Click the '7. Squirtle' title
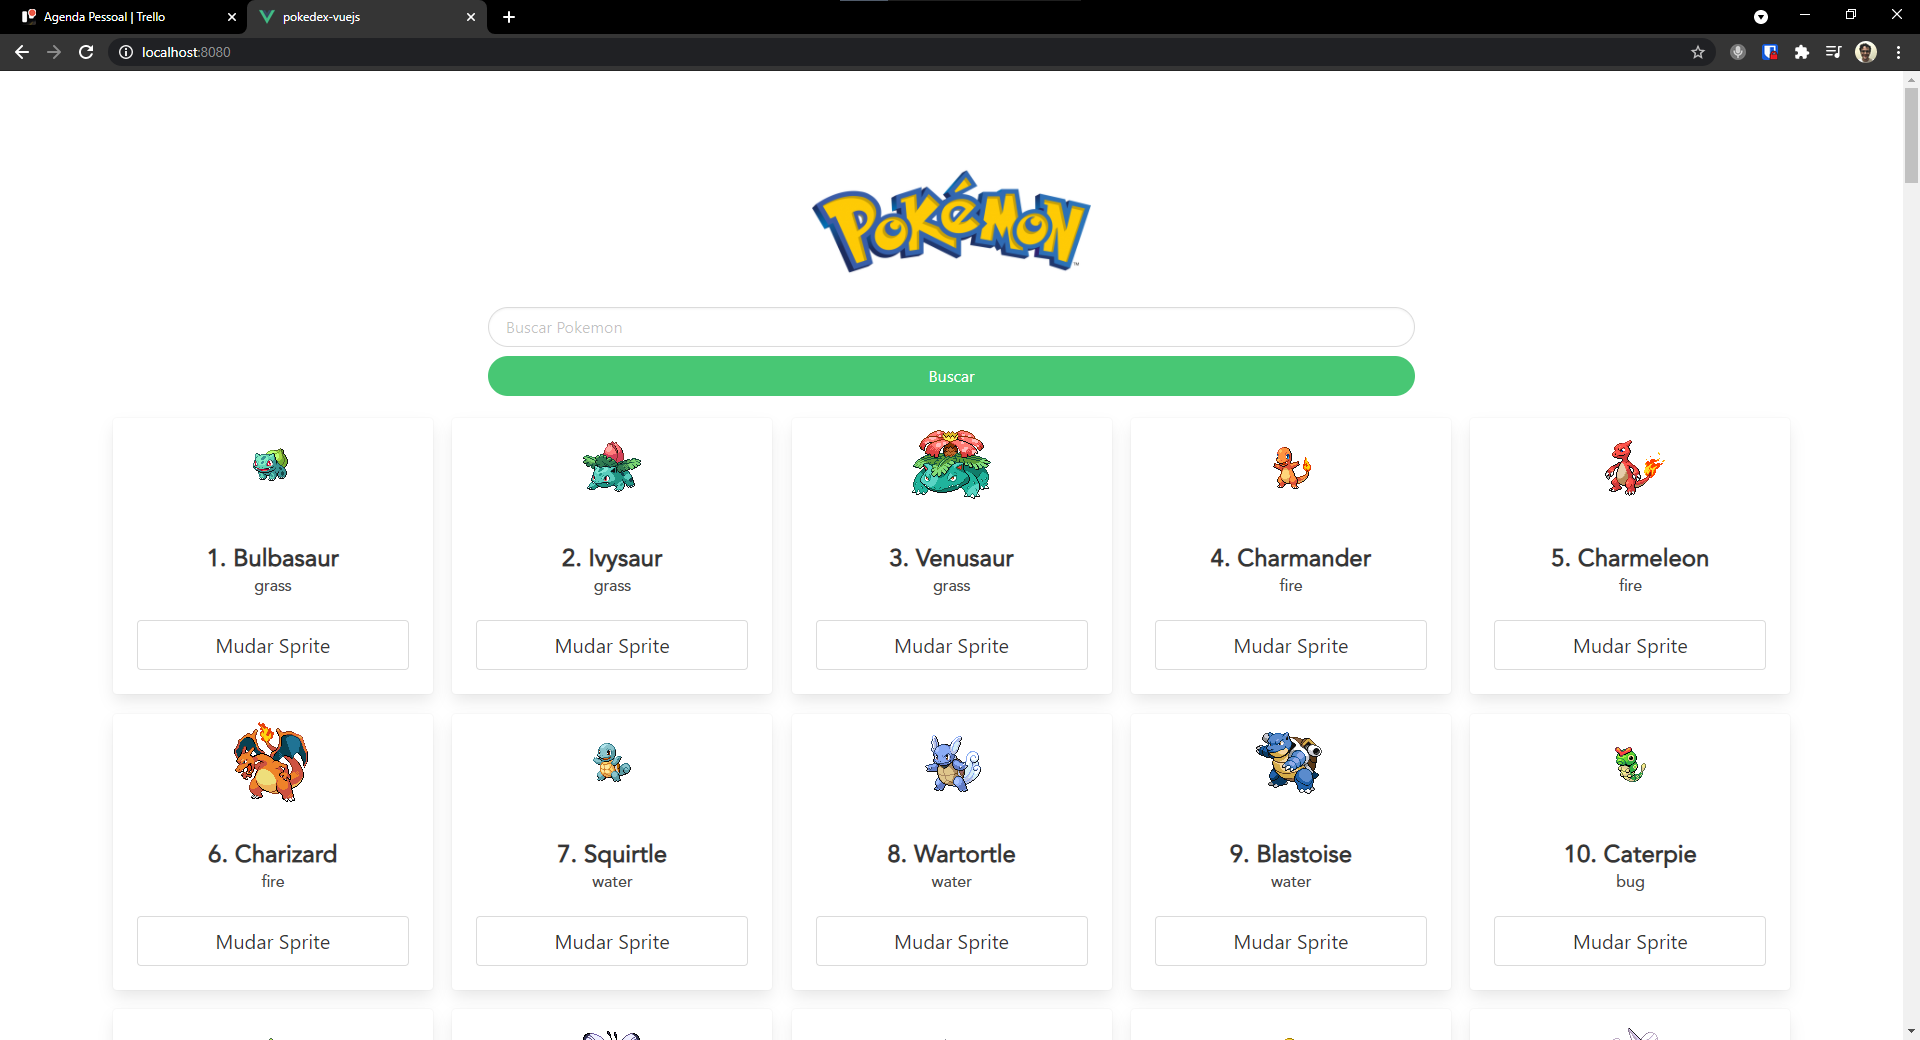The image size is (1920, 1040). 612,854
